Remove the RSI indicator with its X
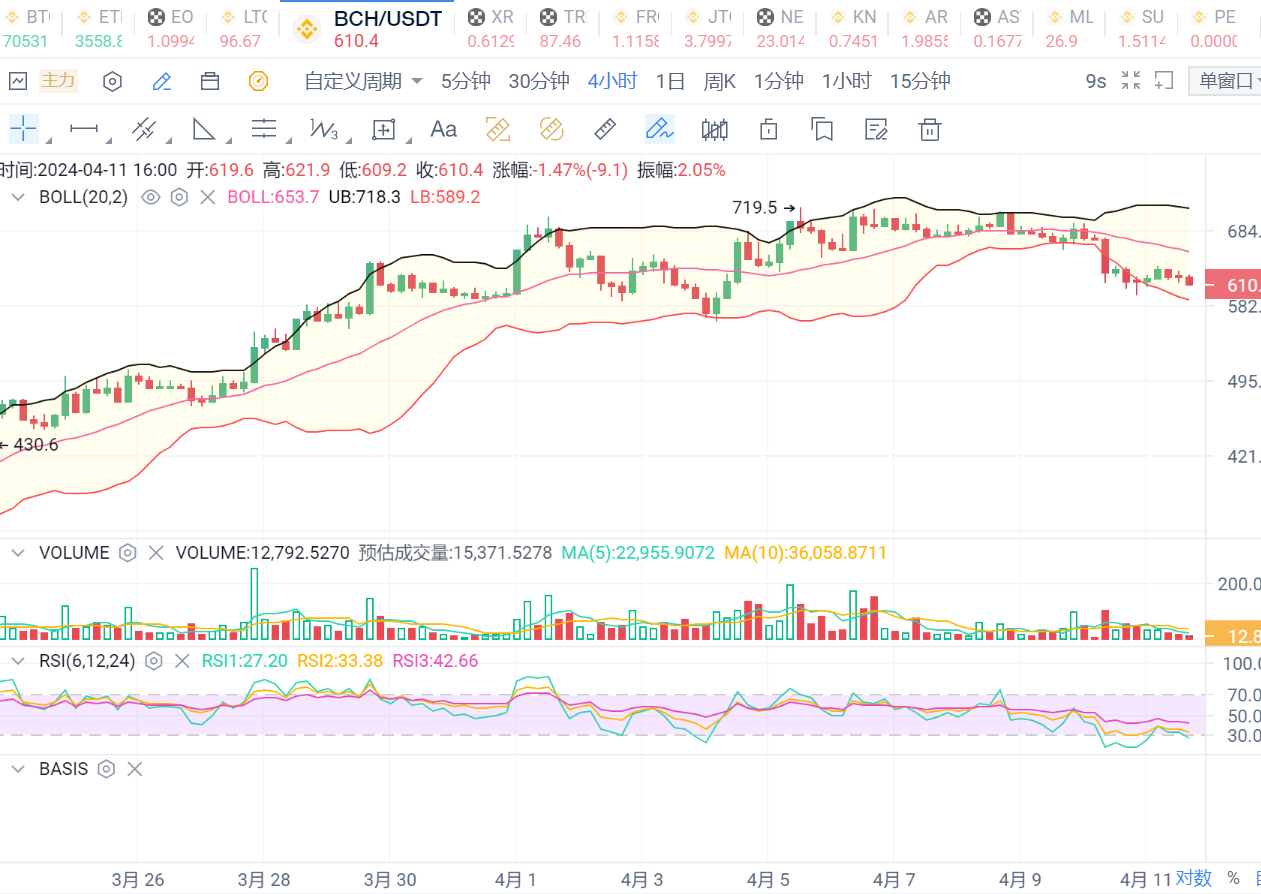The width and height of the screenshot is (1261, 894). tap(182, 660)
